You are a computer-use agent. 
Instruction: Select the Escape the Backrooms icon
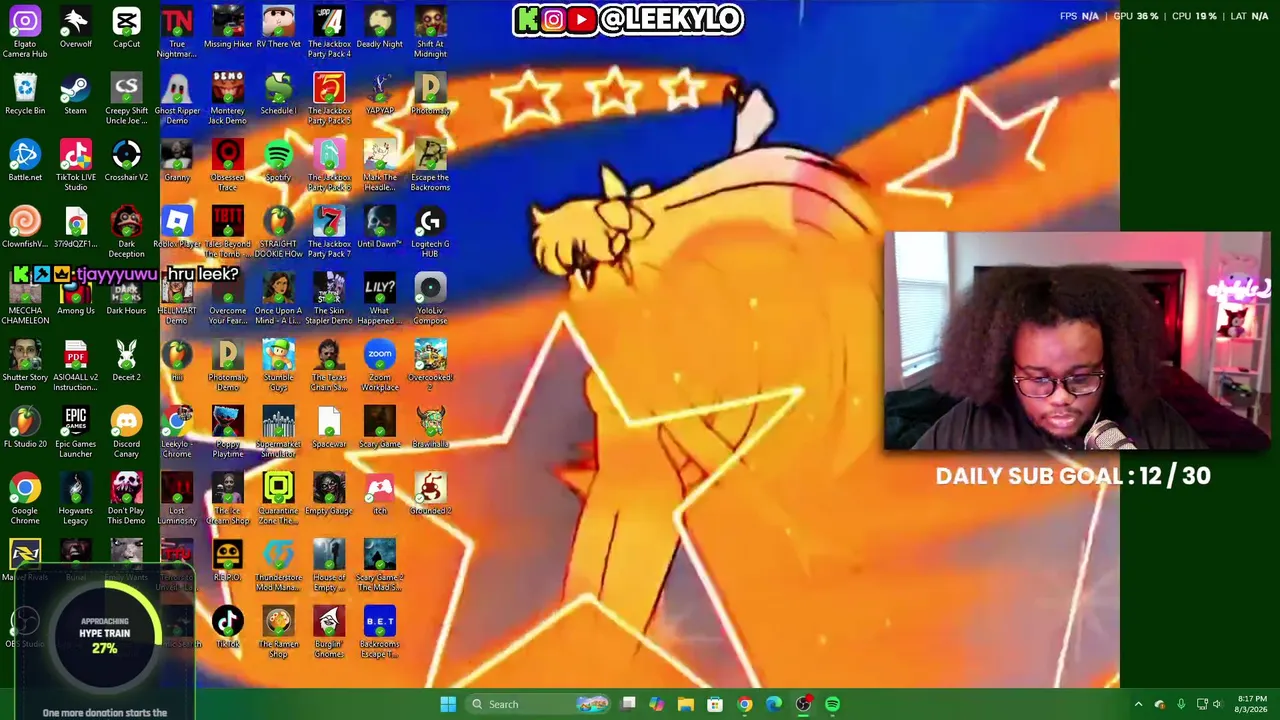point(430,165)
